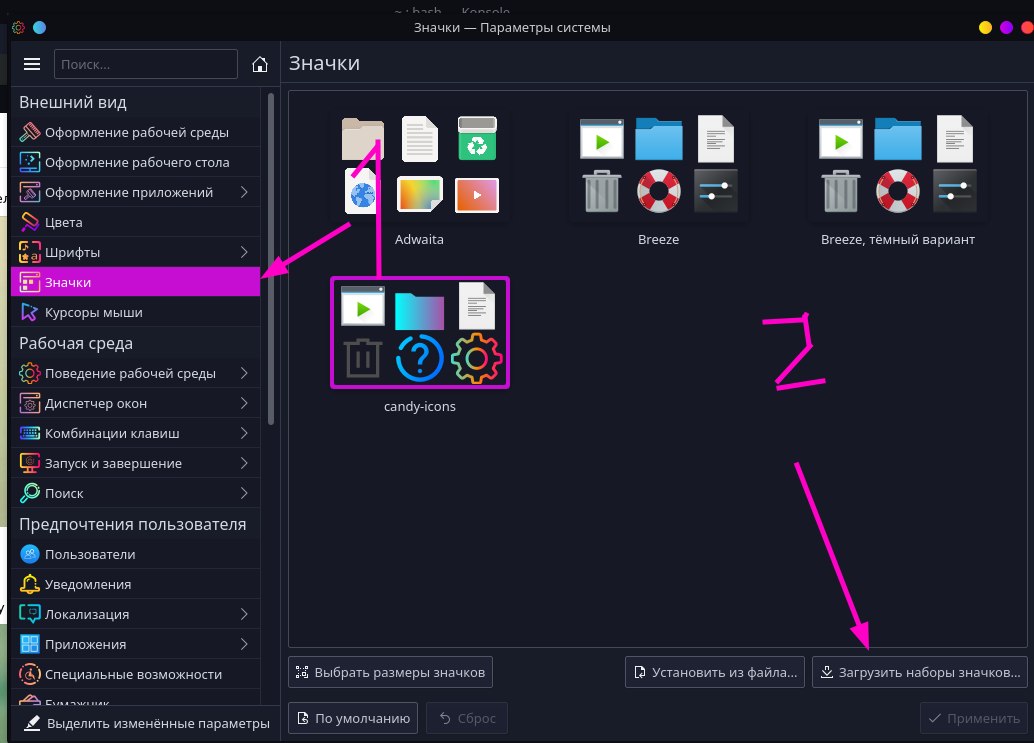Open the Цвета settings page
Viewport: 1034px width, 743px height.
pos(136,222)
